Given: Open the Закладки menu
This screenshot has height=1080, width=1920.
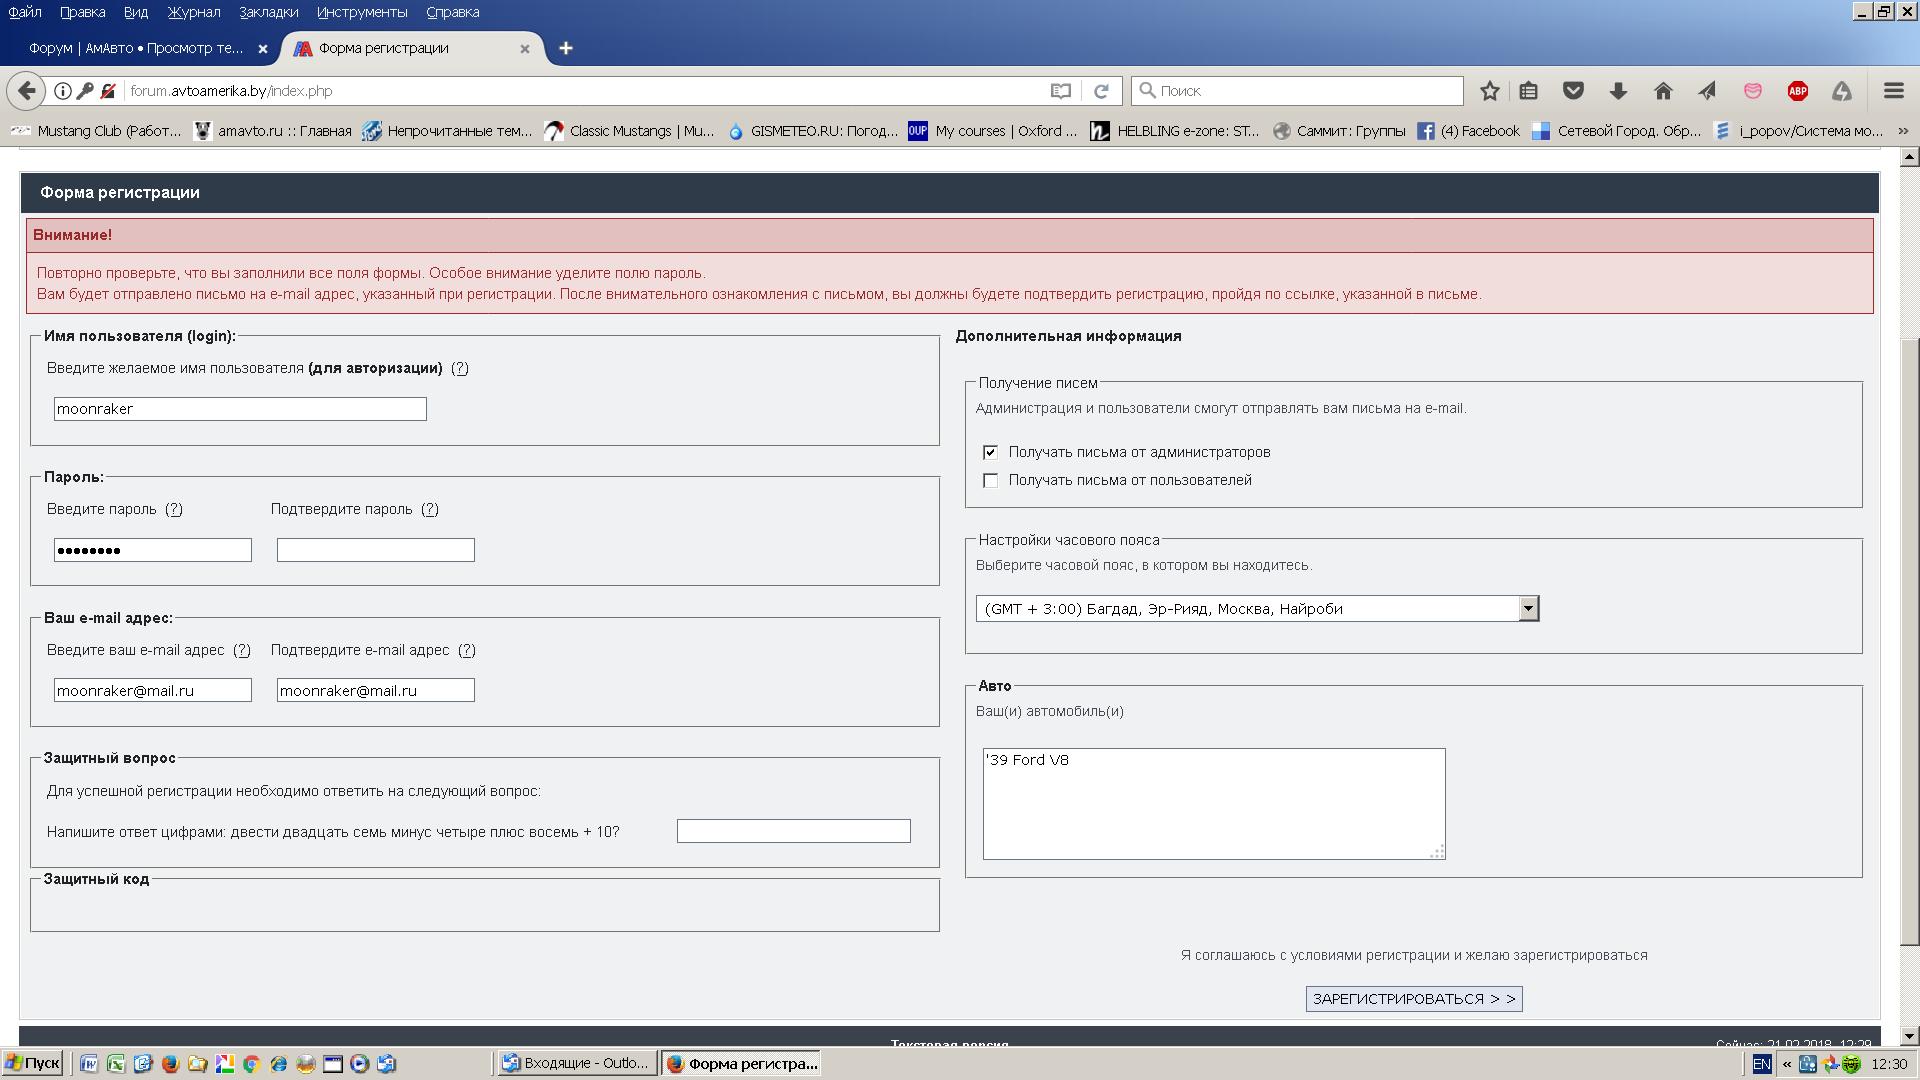Looking at the screenshot, I should (268, 12).
